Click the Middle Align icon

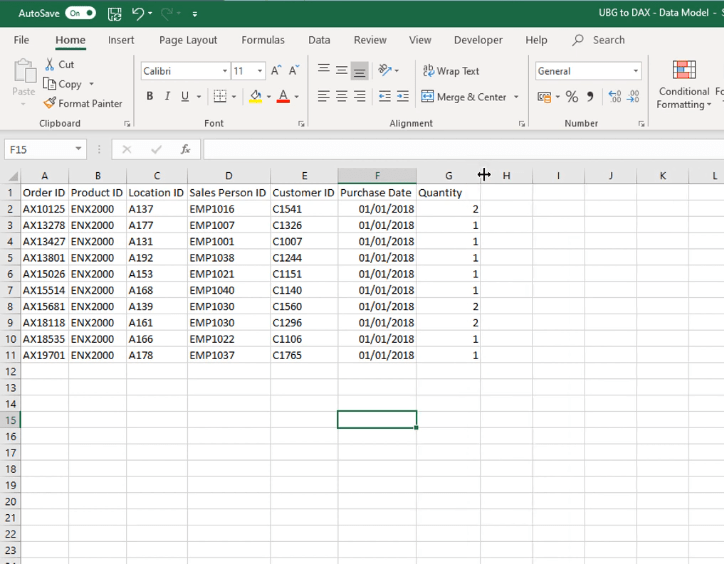point(342,70)
